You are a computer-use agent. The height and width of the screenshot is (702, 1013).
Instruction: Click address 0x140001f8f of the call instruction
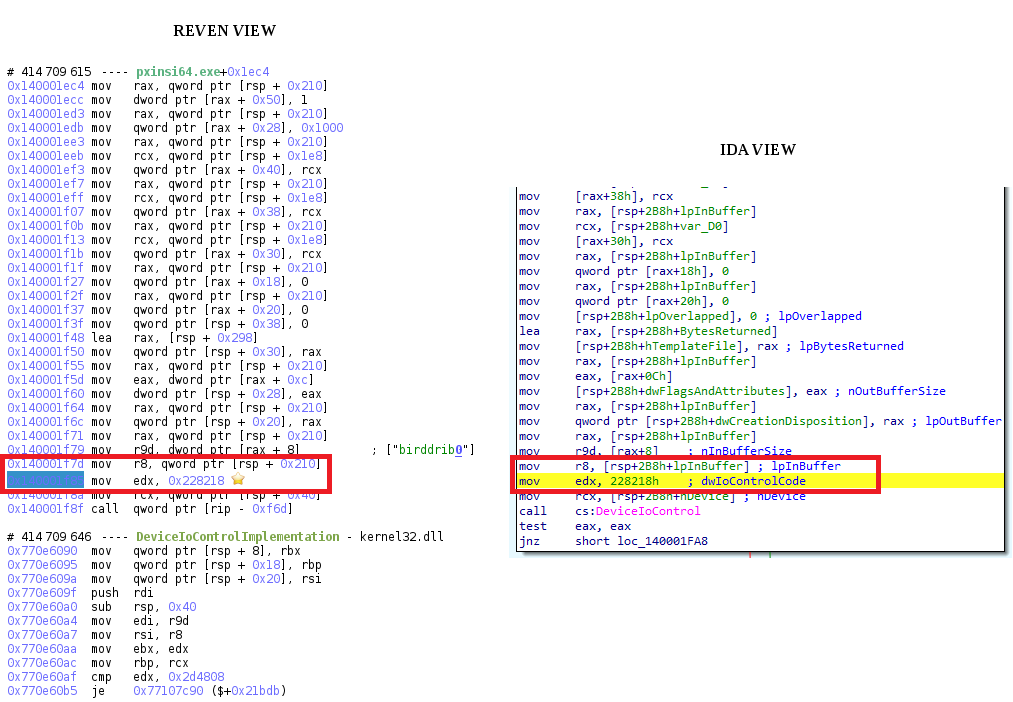pyautogui.click(x=45, y=508)
